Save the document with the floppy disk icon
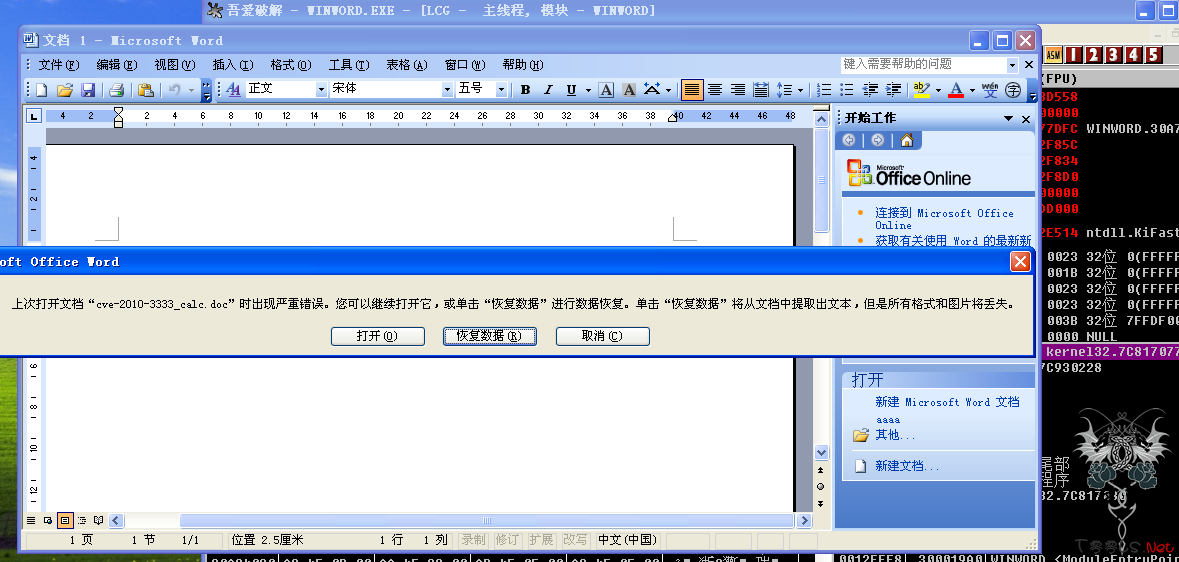The height and width of the screenshot is (562, 1179). (88, 90)
